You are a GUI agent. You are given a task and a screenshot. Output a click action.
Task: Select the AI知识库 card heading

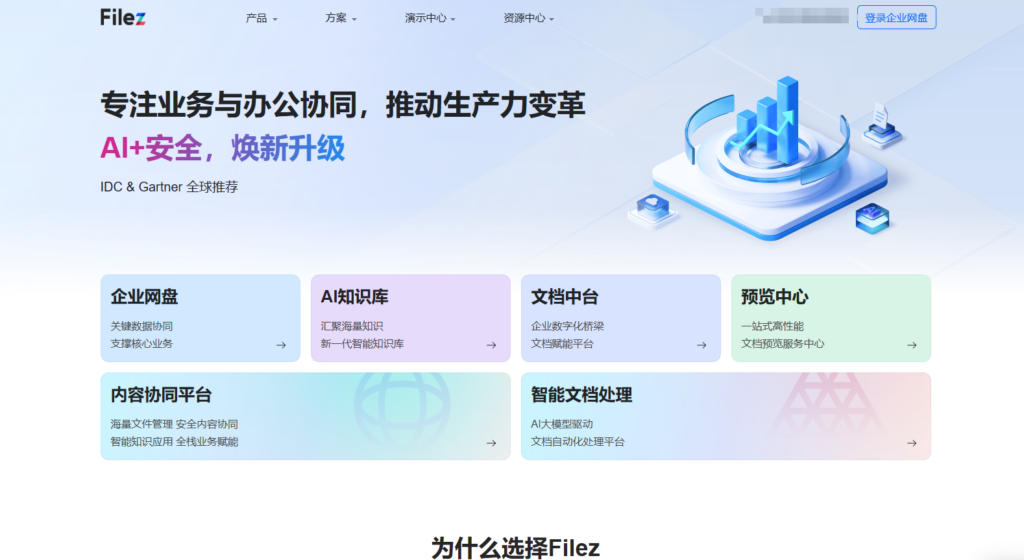[x=354, y=297]
